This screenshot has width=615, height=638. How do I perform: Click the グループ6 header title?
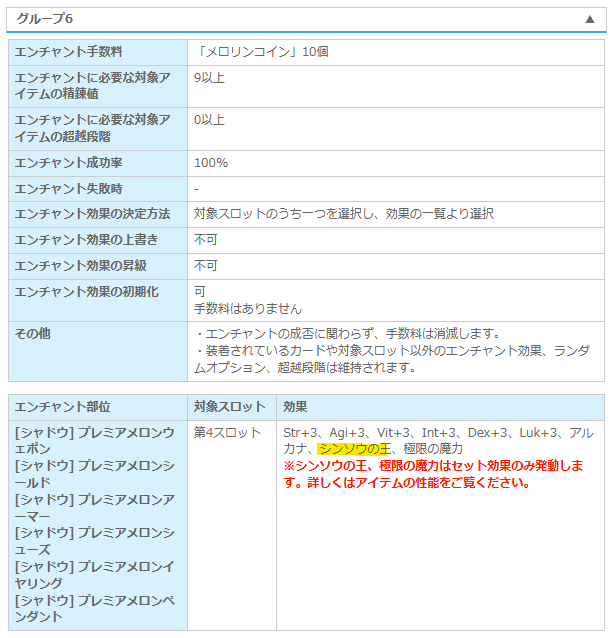[44, 19]
